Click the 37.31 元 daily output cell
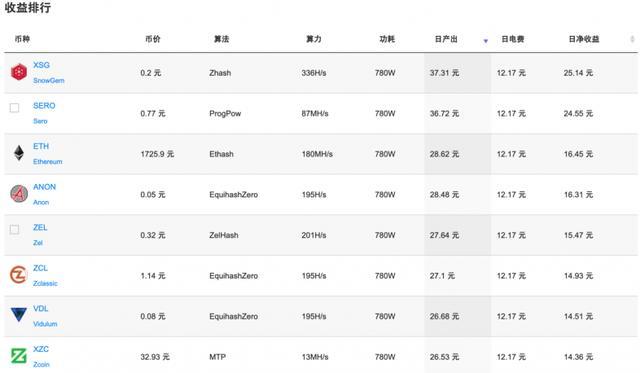 444,73
